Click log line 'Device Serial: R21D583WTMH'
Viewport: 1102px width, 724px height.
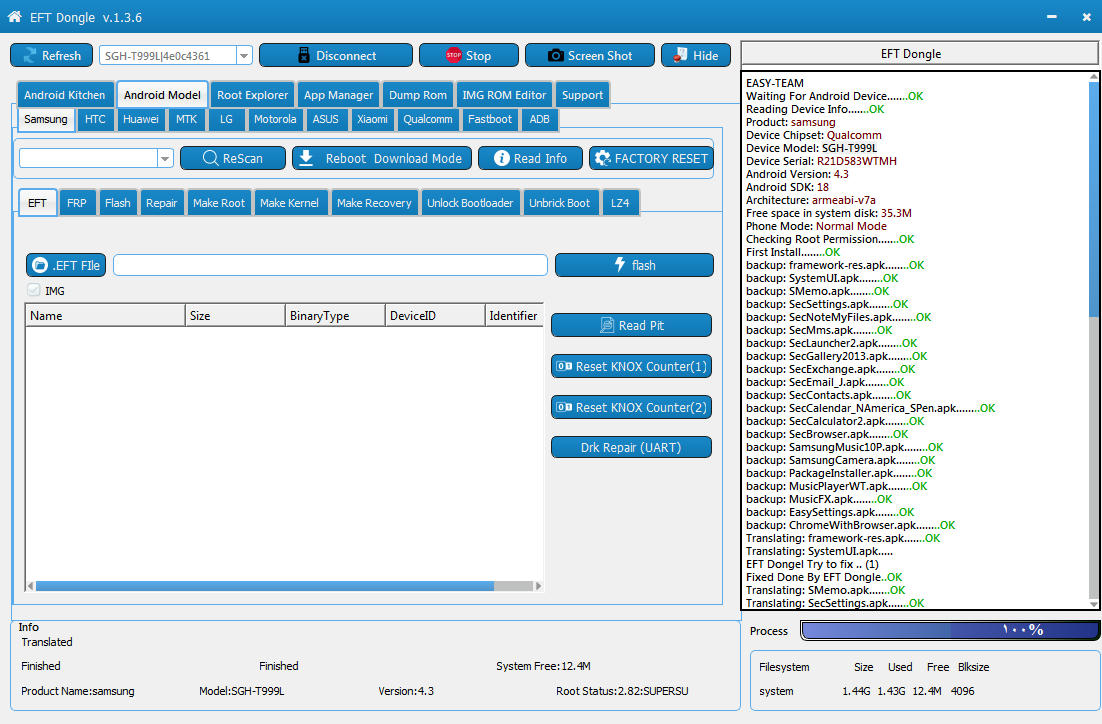coord(821,161)
